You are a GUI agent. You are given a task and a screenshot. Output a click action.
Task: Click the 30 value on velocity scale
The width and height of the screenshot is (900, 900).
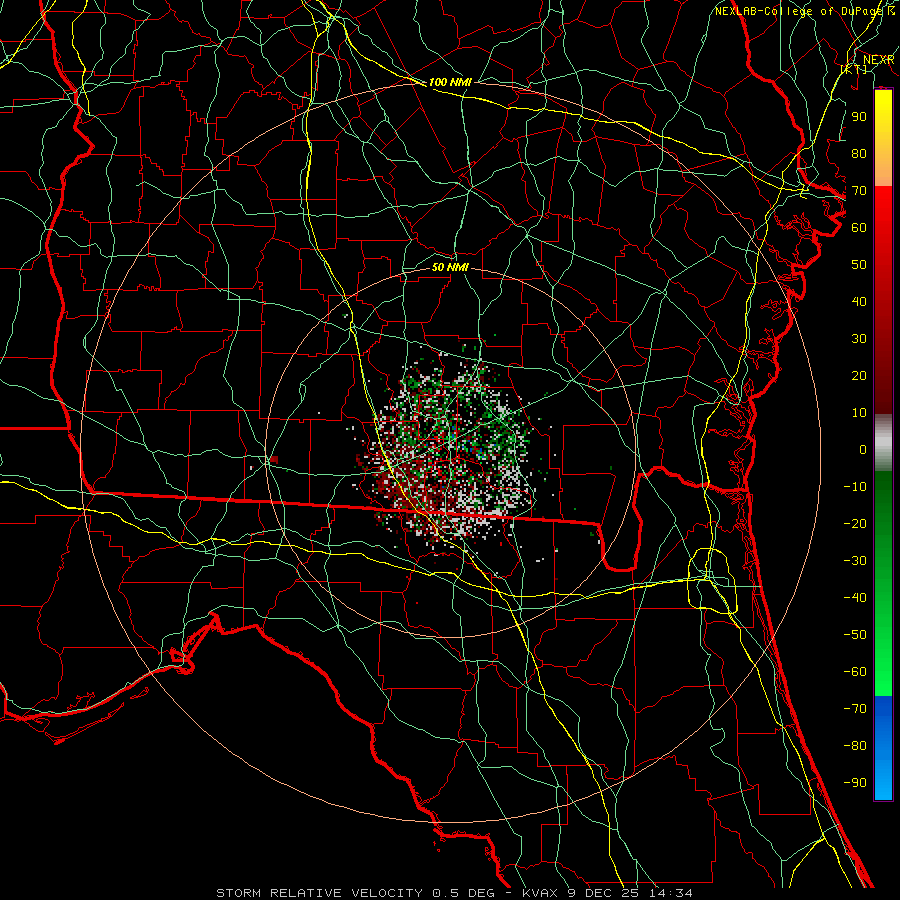(x=859, y=339)
